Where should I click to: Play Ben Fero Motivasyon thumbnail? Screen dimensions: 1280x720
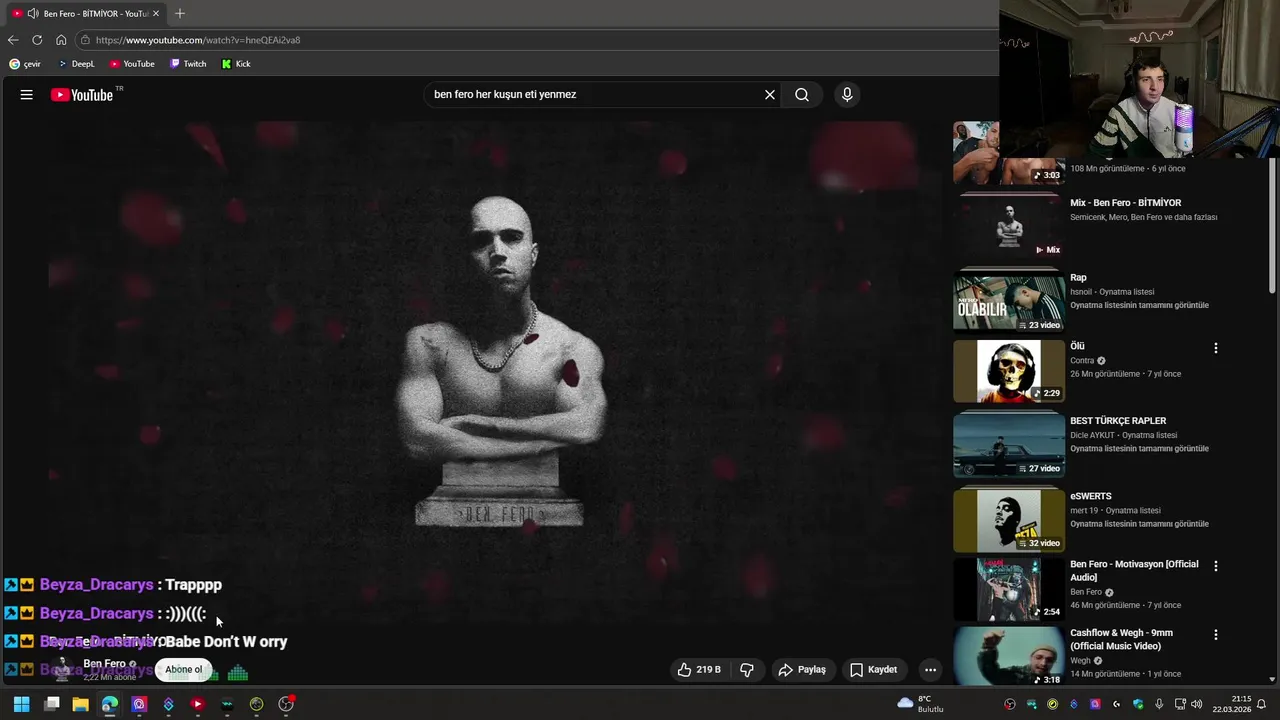(x=1009, y=589)
